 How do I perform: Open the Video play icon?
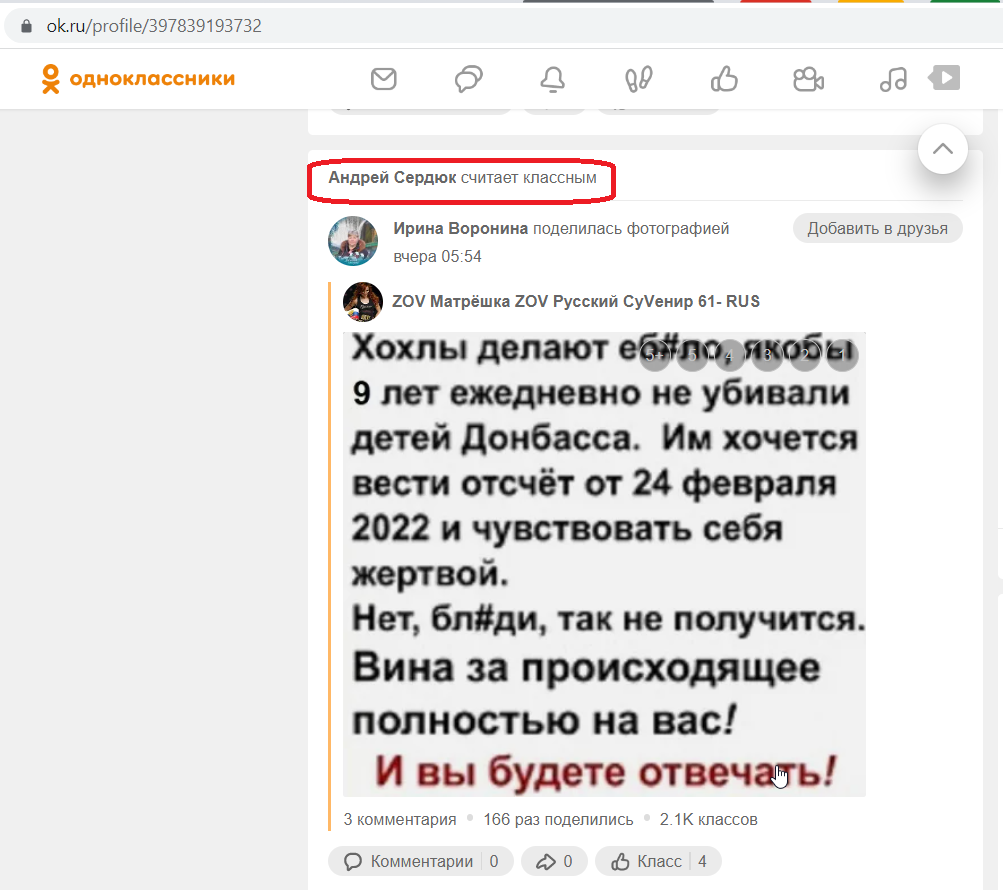[945, 78]
